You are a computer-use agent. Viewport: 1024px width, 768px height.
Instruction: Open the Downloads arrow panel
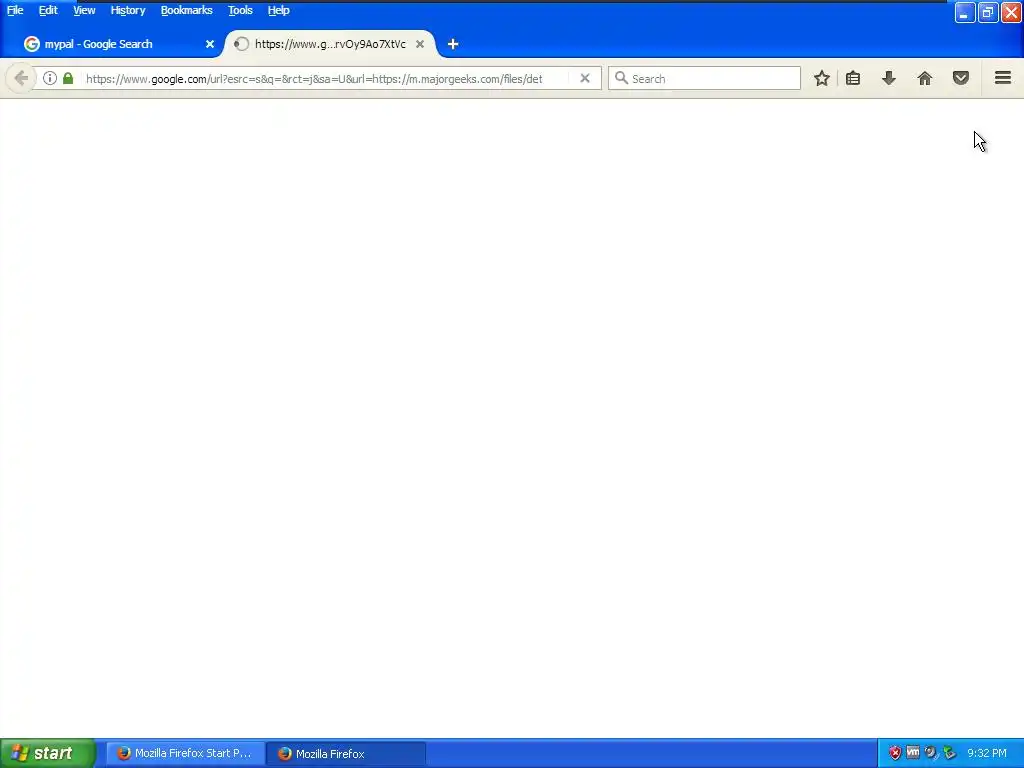[x=889, y=78]
